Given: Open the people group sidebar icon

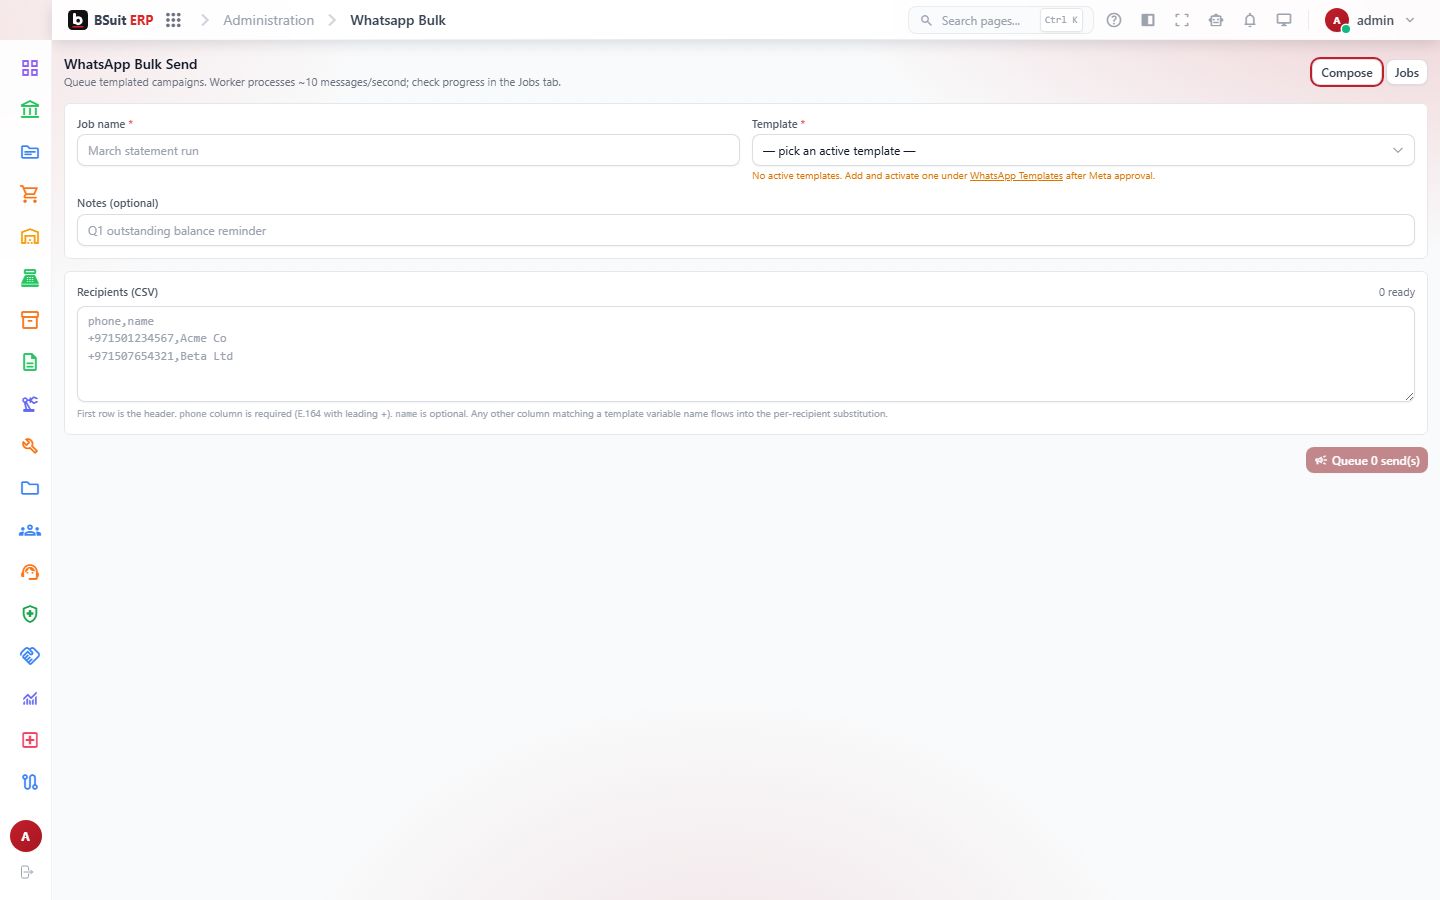Looking at the screenshot, I should [30, 530].
